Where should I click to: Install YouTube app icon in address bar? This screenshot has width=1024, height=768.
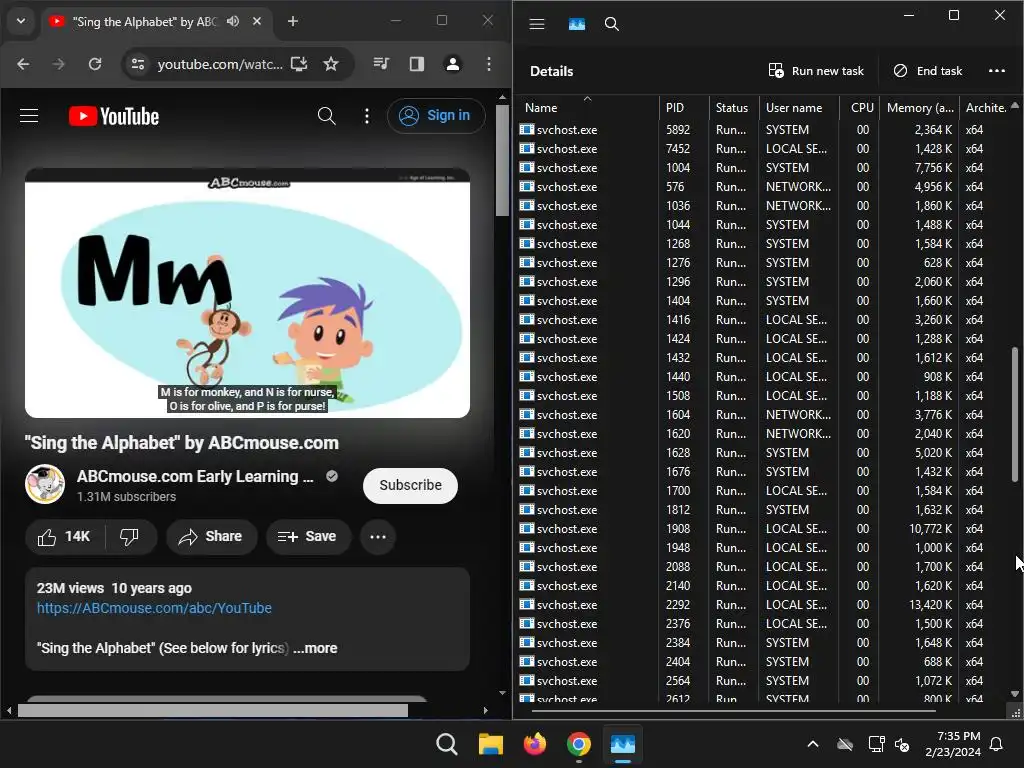click(x=299, y=64)
